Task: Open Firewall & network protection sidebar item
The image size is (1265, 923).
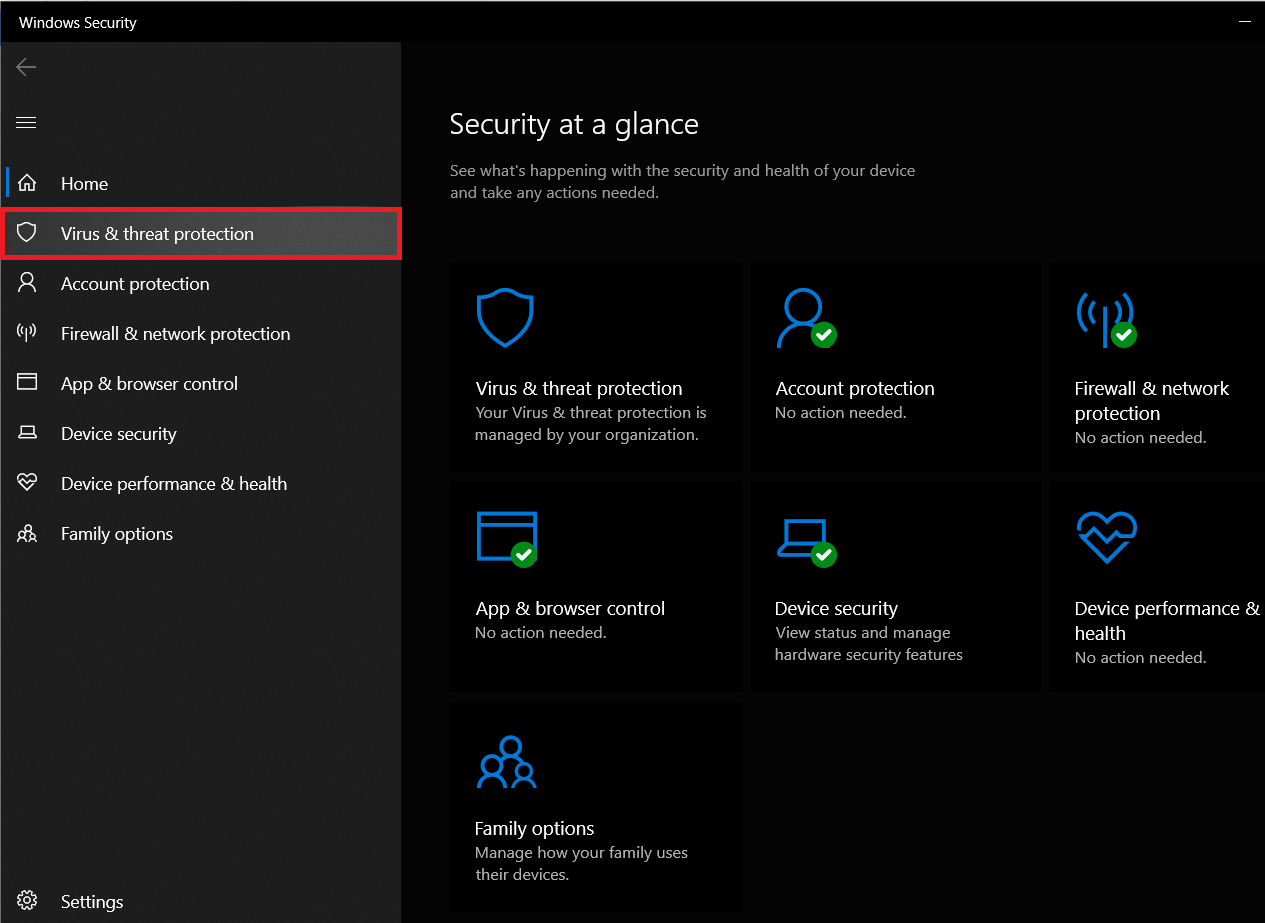Action: point(201,334)
